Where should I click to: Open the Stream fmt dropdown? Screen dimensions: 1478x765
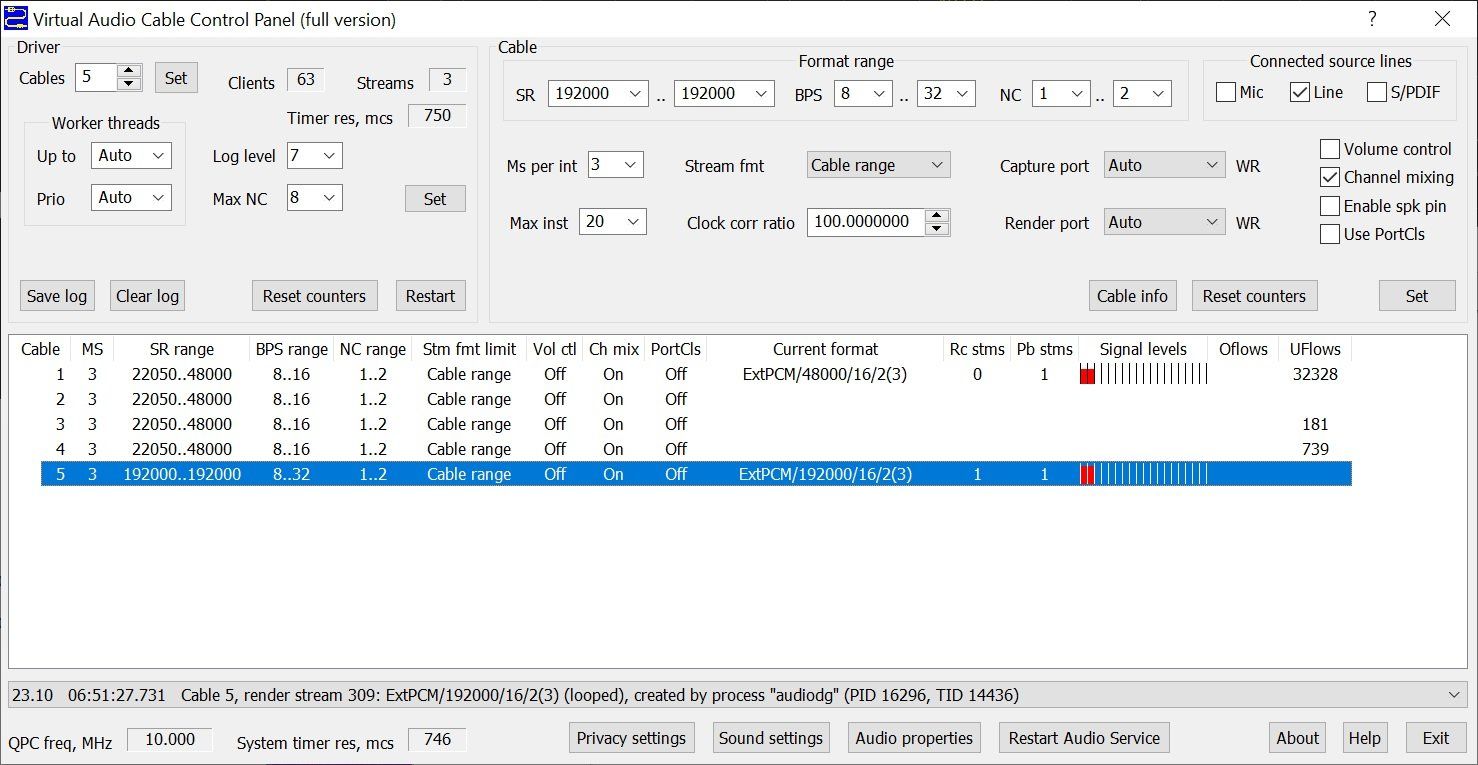tap(877, 165)
